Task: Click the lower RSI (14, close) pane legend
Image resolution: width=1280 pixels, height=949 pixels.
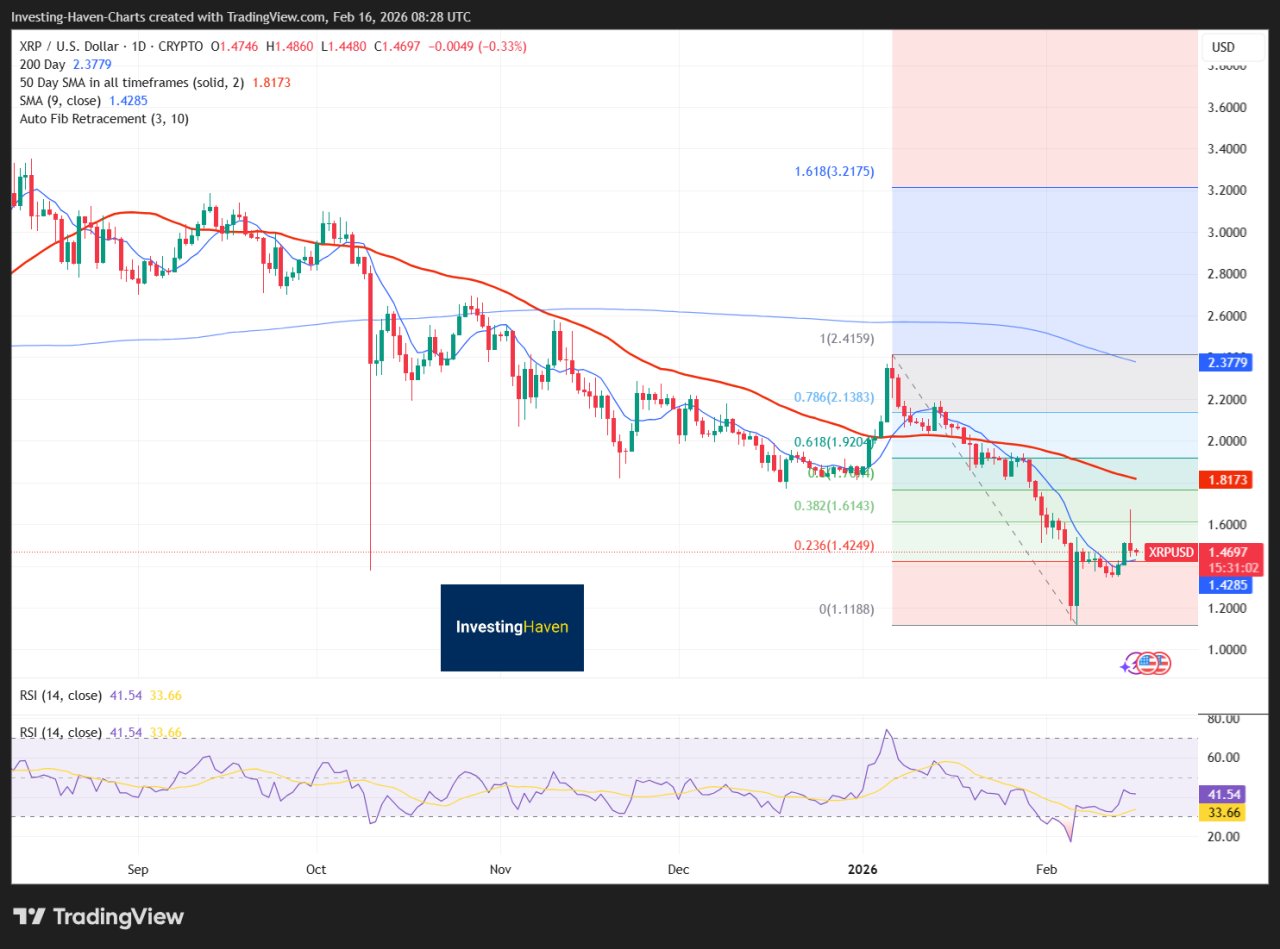Action: coord(100,732)
